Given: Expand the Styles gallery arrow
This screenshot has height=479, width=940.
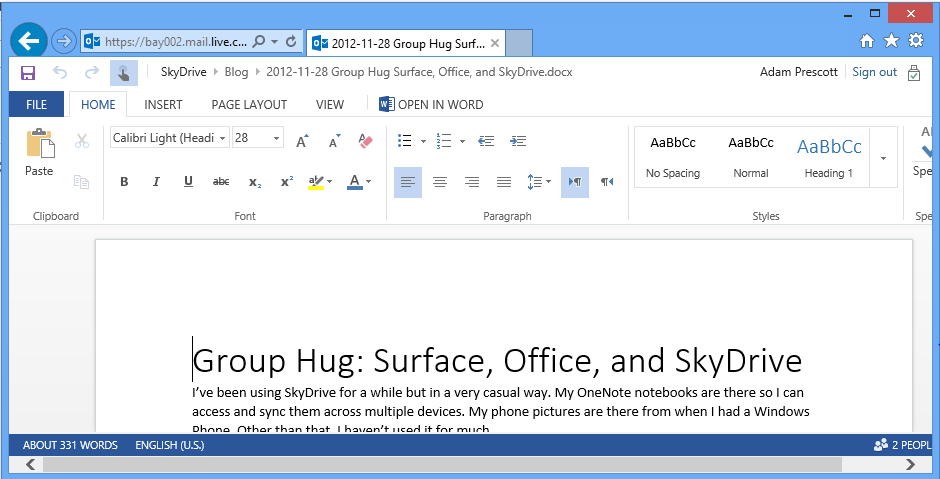Looking at the screenshot, I should (883, 158).
